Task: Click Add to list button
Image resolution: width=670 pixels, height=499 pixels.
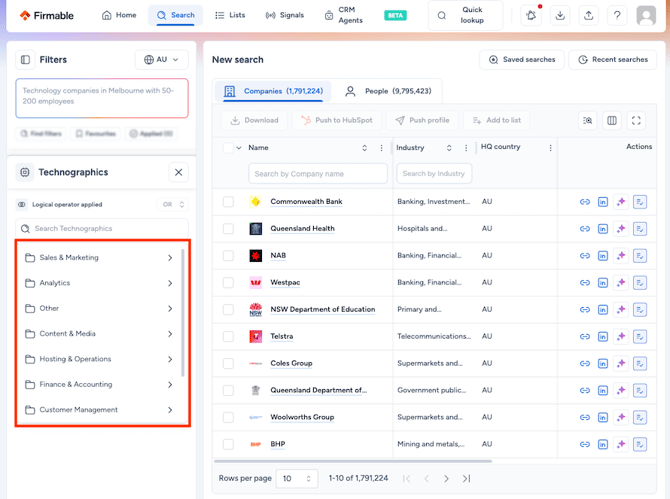Action: pos(497,120)
